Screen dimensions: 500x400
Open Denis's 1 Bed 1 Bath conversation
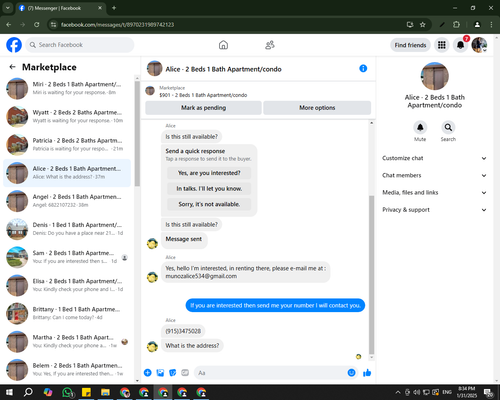coord(67,229)
